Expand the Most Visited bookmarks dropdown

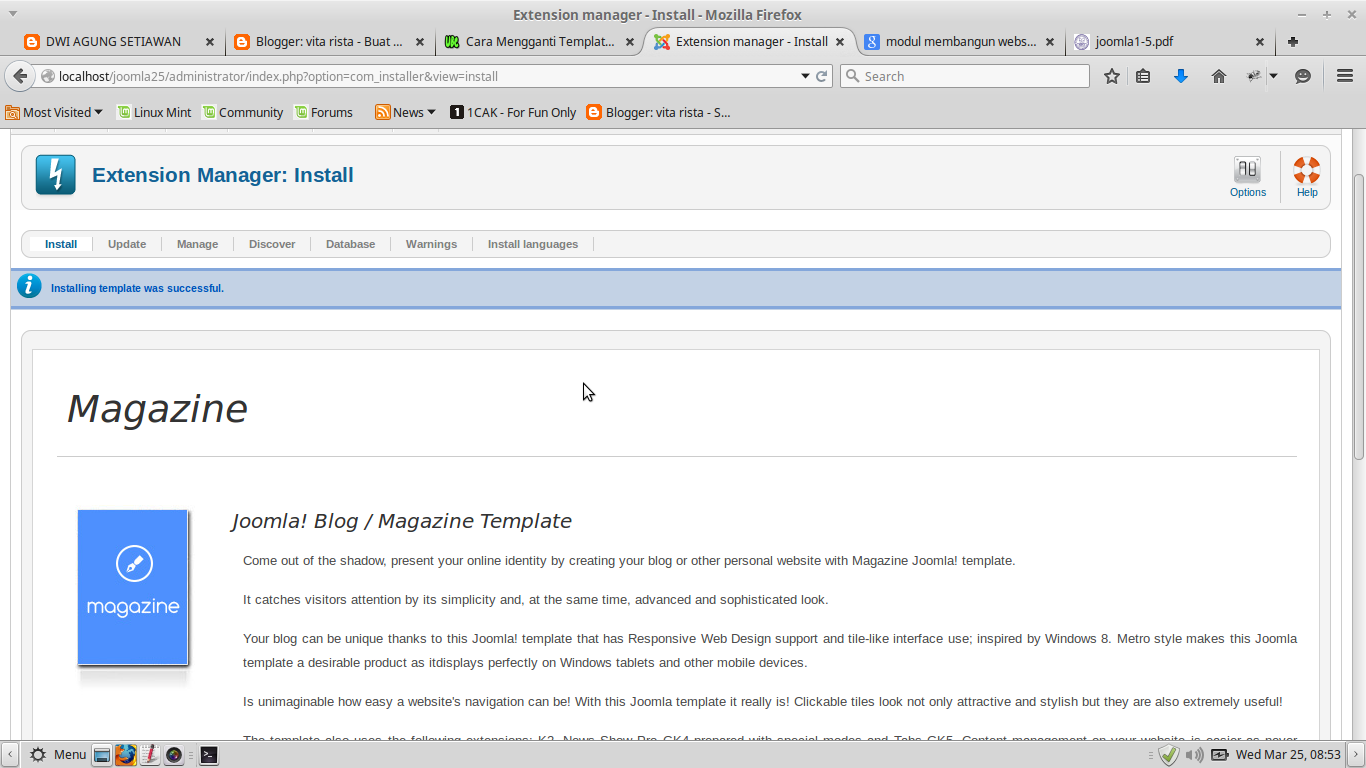(55, 112)
